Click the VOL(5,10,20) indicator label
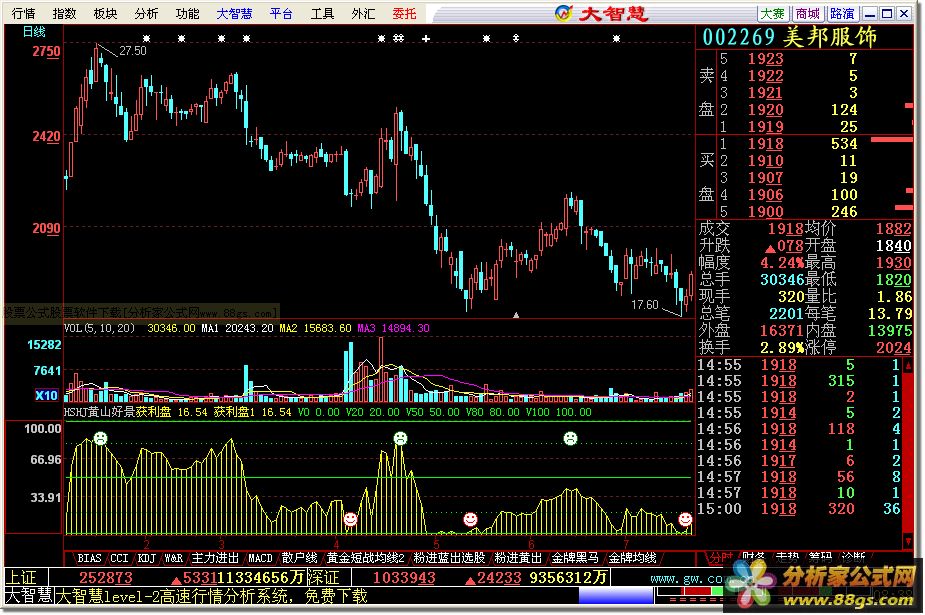Viewport: 925px width, 615px height. click(x=99, y=328)
